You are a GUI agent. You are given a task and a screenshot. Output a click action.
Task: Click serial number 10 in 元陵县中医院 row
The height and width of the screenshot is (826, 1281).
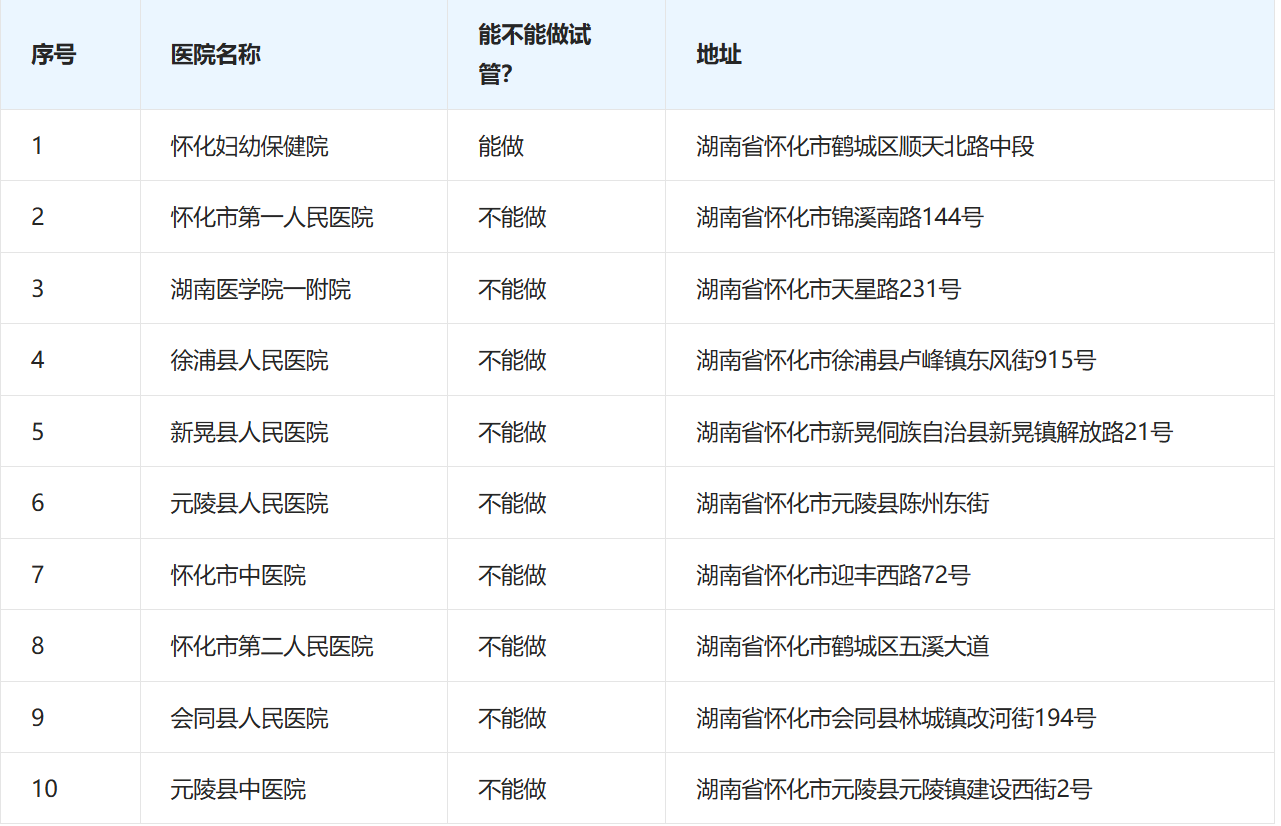[x=44, y=789]
